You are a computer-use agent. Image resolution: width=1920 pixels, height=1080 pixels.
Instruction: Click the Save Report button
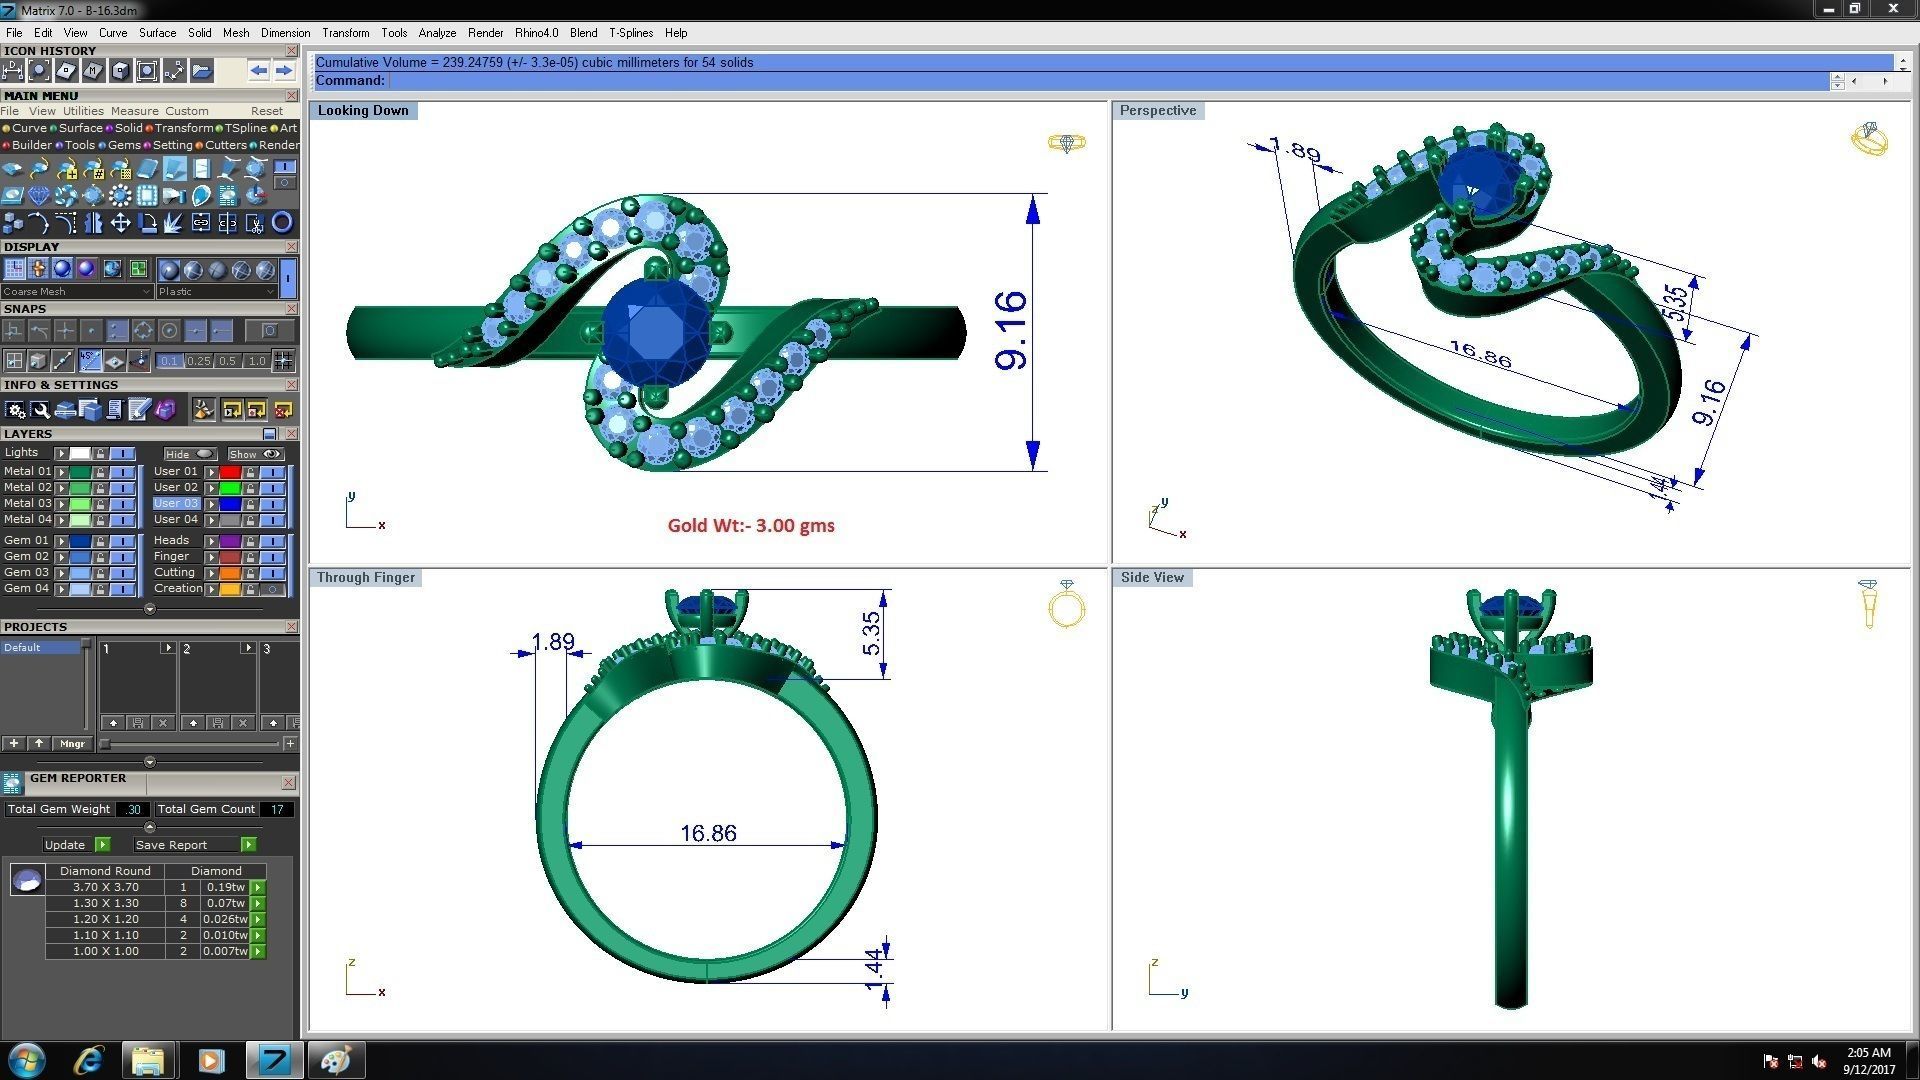[171, 845]
